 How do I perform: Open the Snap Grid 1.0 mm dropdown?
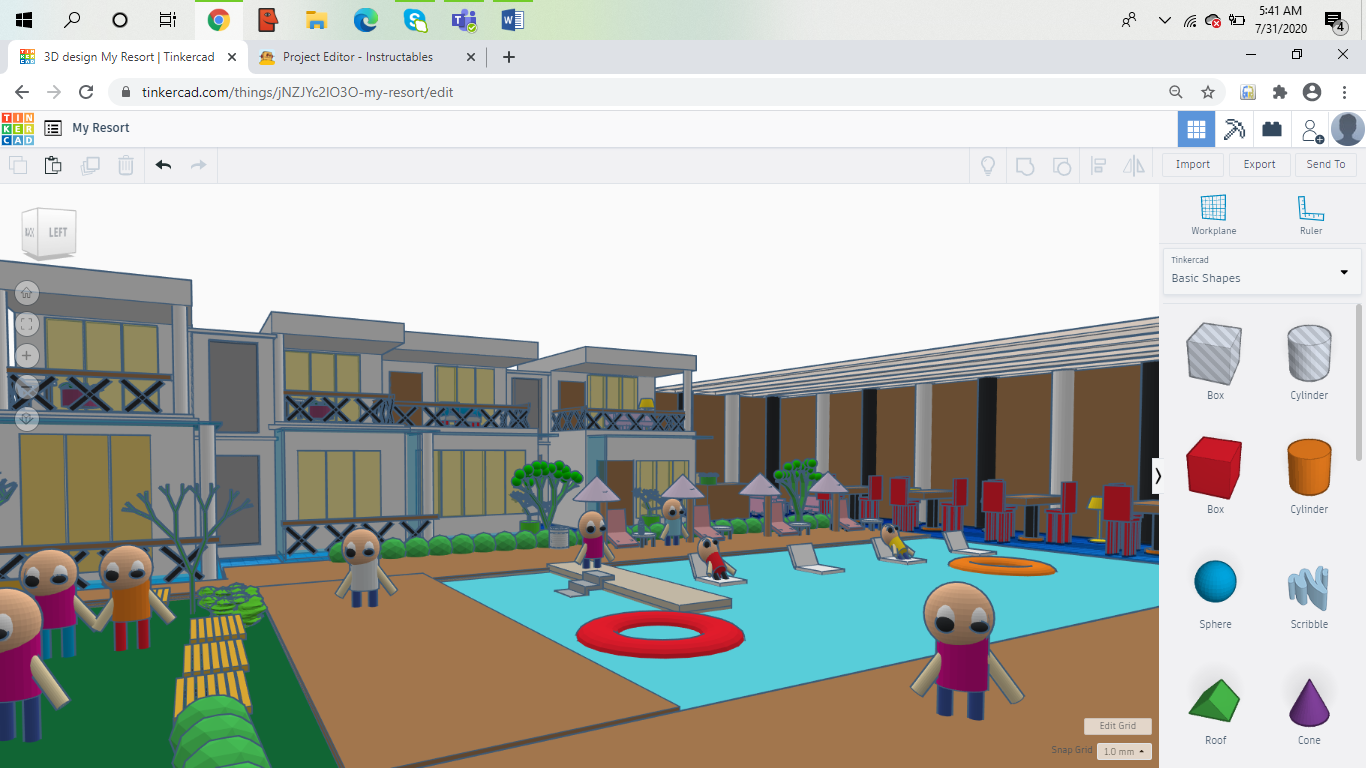(x=1124, y=751)
